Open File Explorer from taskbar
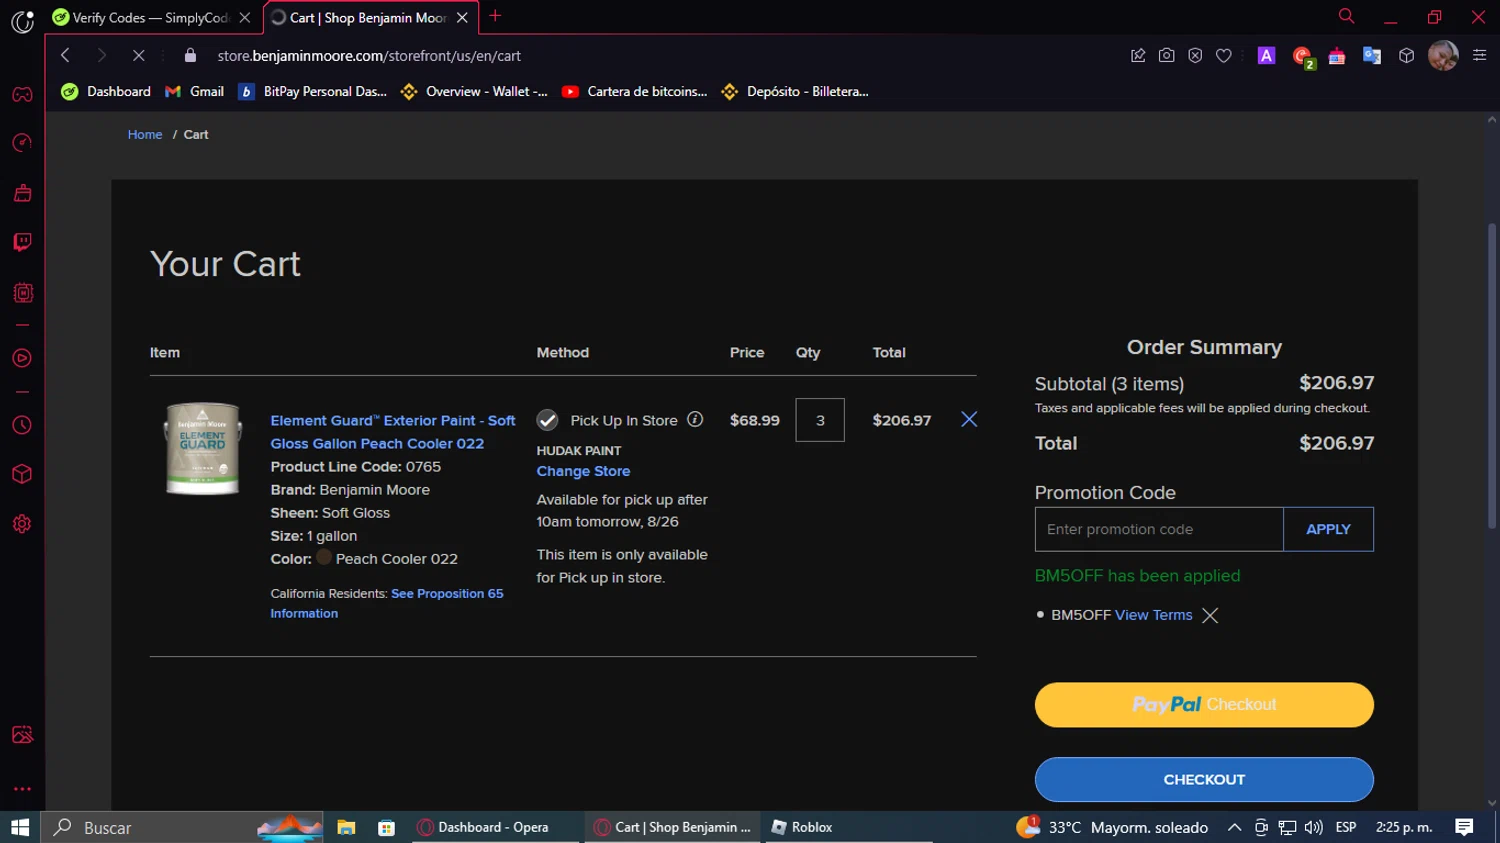1500x843 pixels. tap(346, 827)
